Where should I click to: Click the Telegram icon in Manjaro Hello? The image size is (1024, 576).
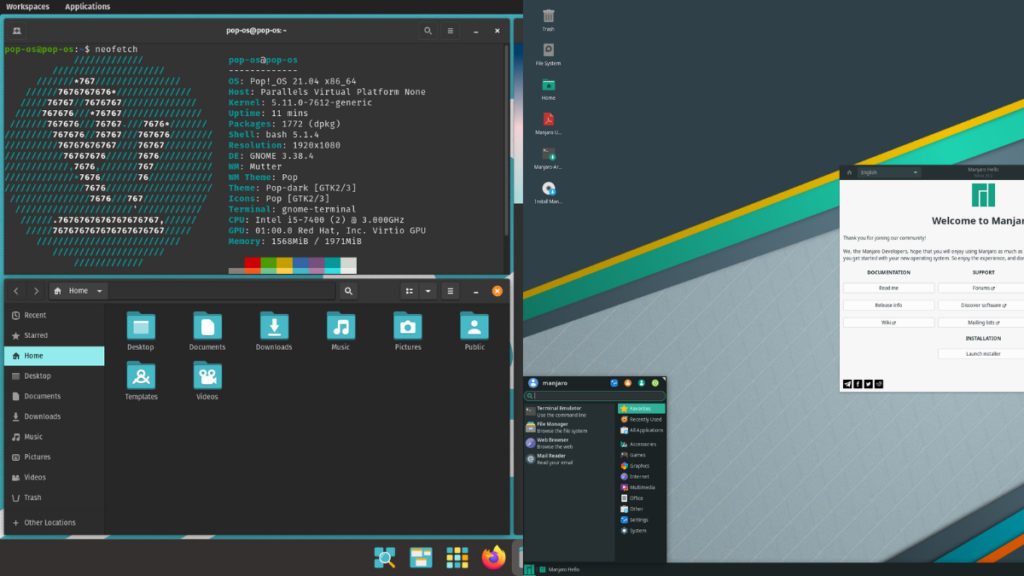pyautogui.click(x=847, y=383)
